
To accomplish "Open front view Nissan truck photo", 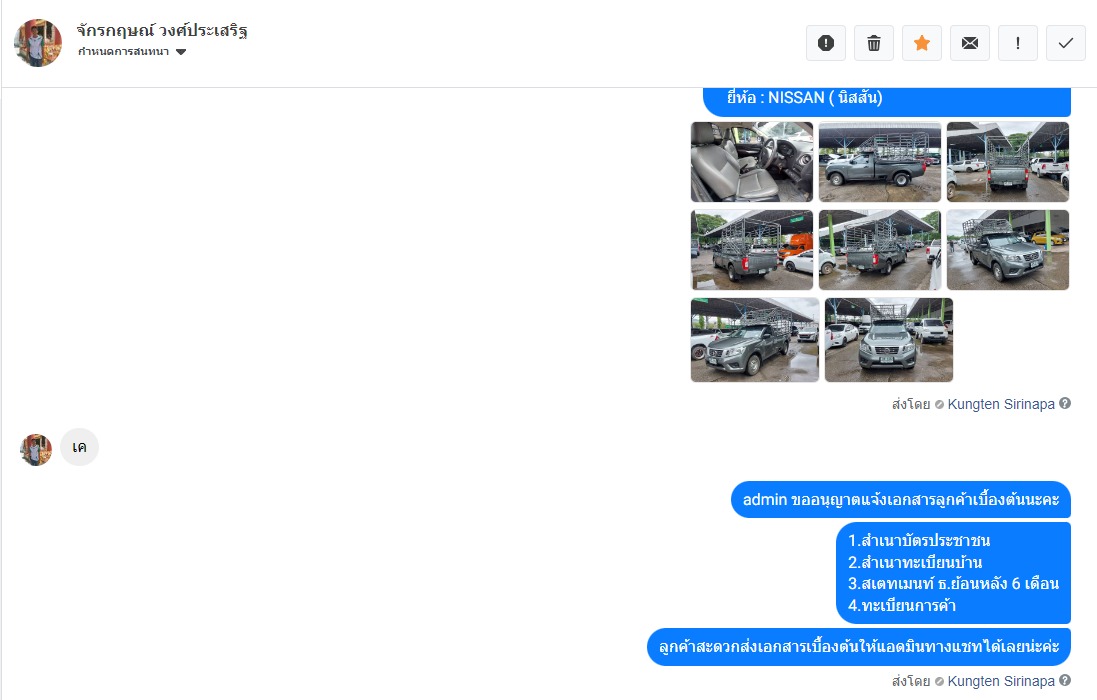I will [889, 340].
